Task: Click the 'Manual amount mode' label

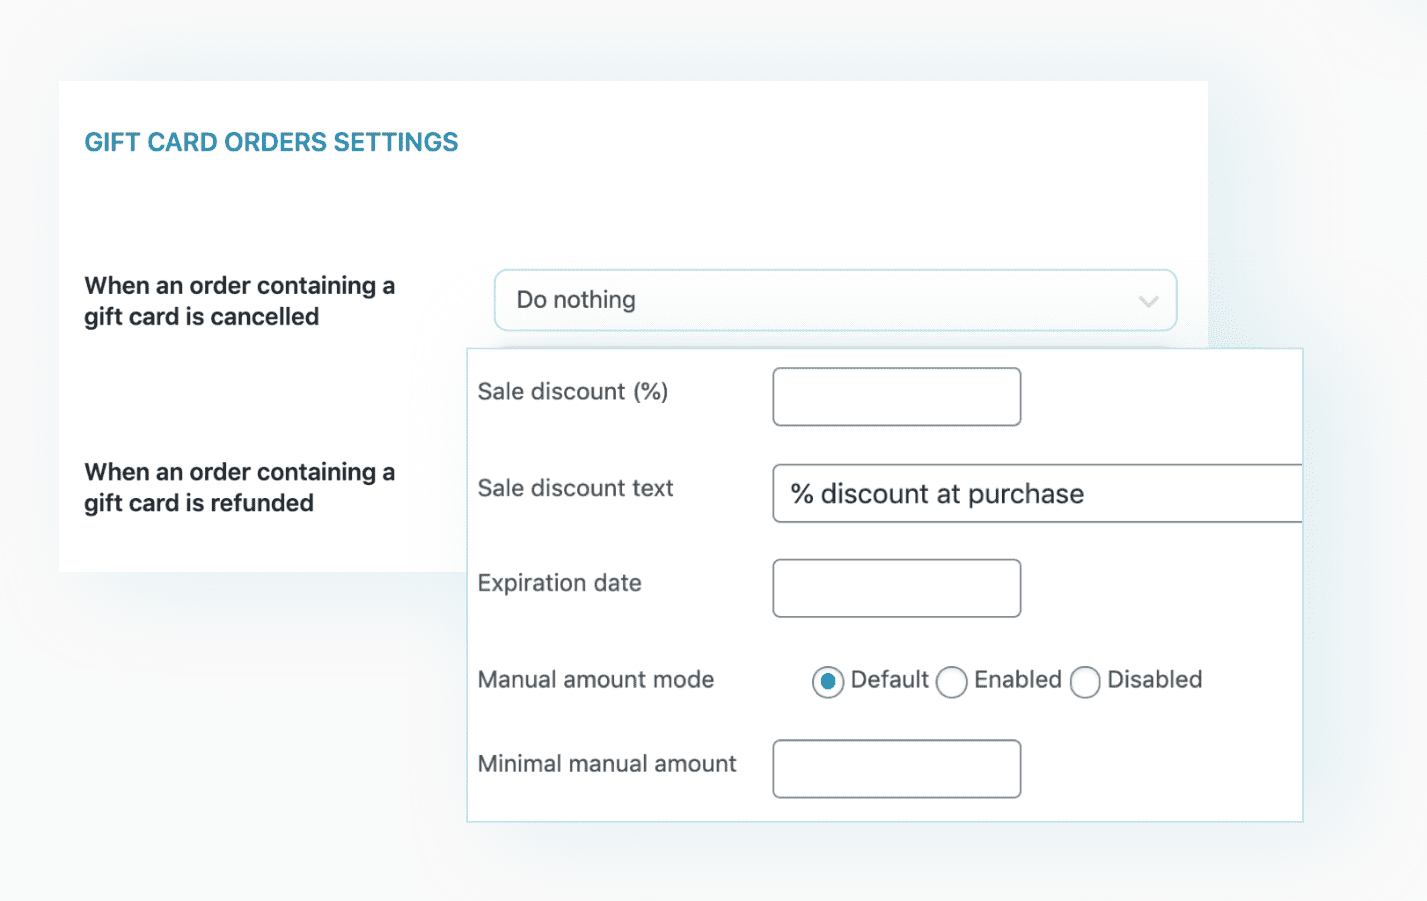Action: click(595, 680)
